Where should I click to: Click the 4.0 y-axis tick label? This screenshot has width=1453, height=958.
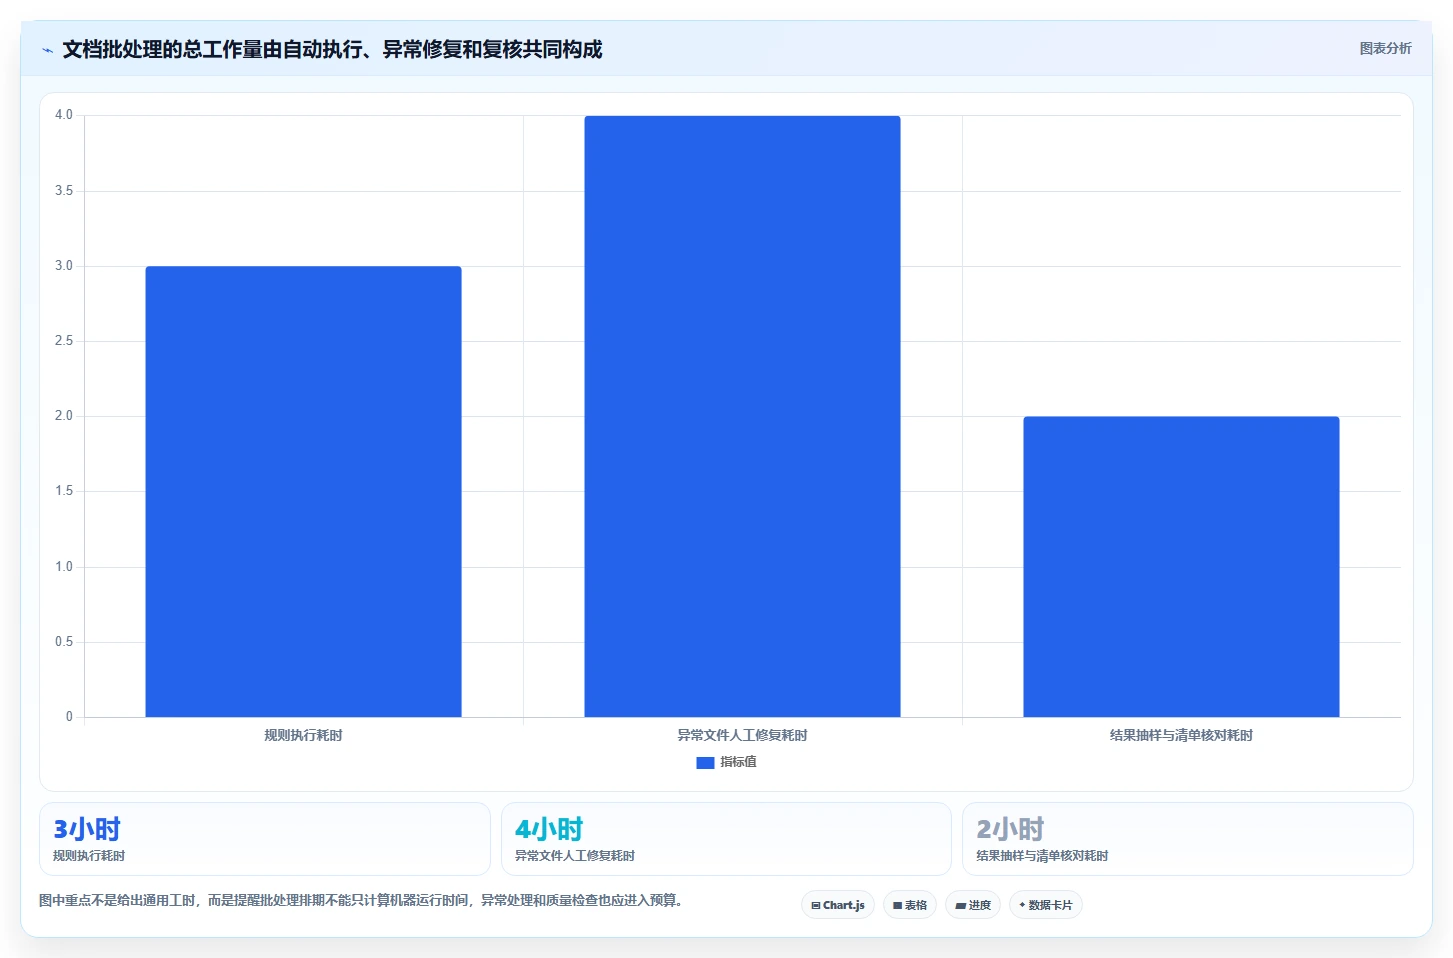point(64,115)
